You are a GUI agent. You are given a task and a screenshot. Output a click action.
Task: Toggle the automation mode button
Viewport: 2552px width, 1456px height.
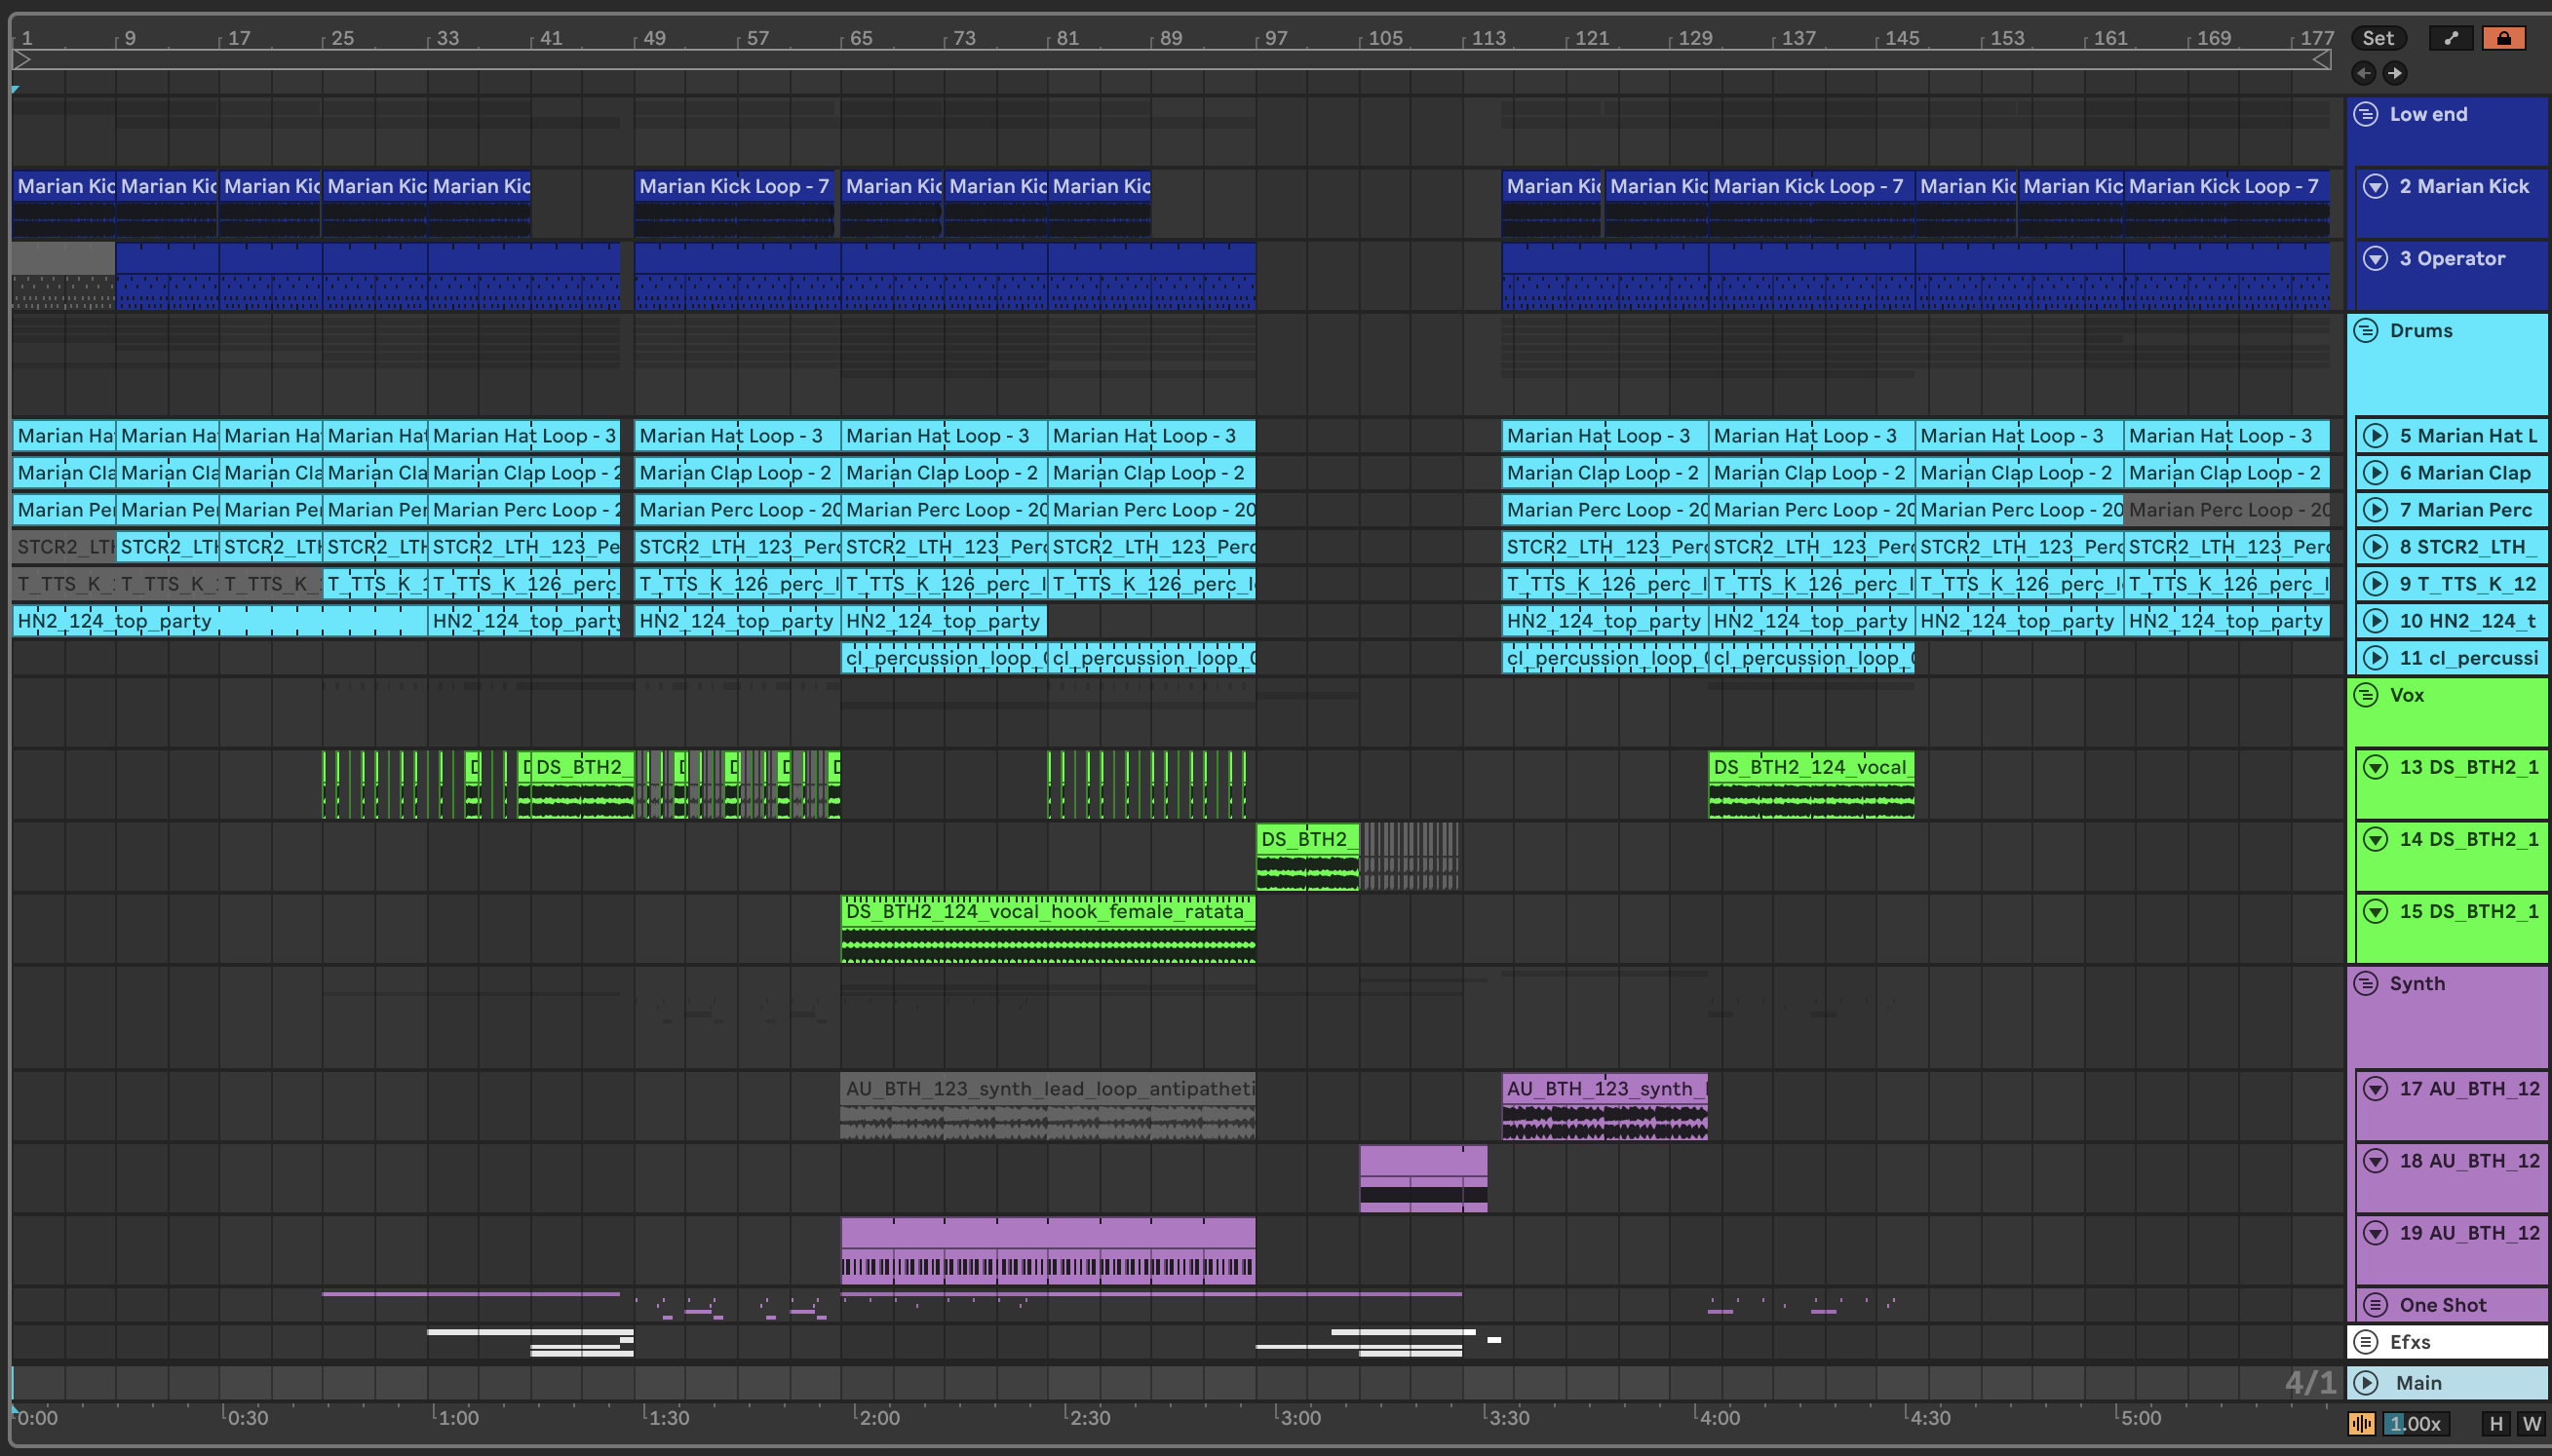pyautogui.click(x=2451, y=38)
